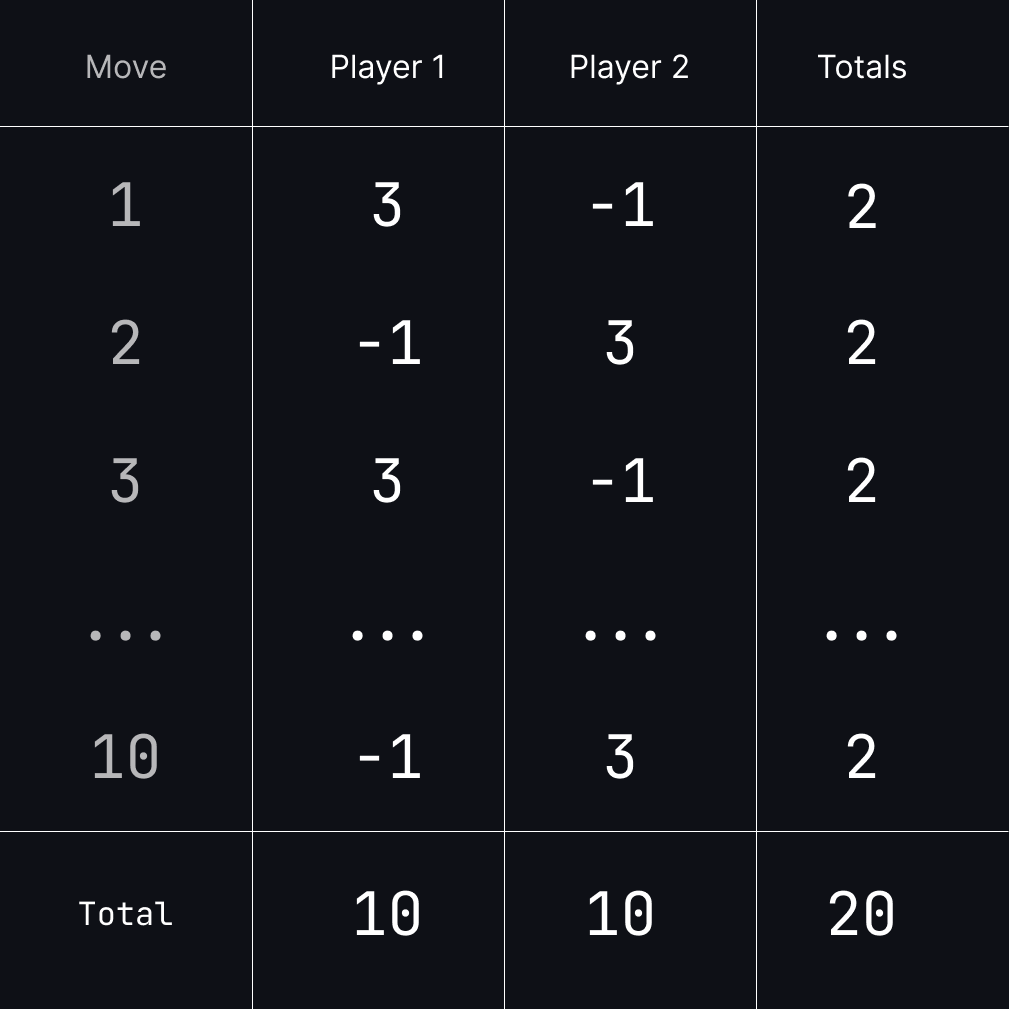Select Player 1's score for move 10

[x=389, y=757]
